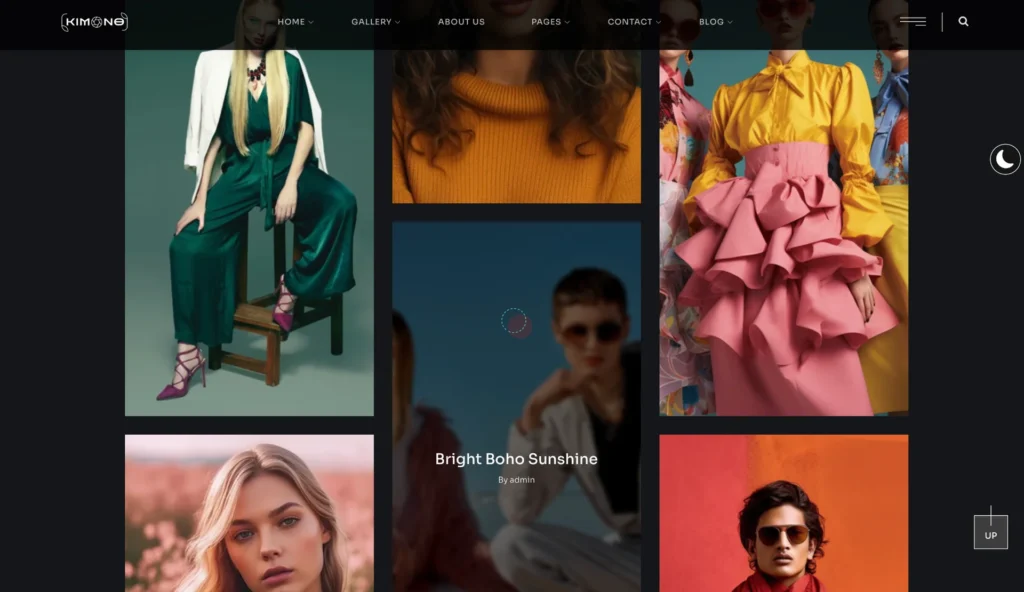Expand the Pages dropdown menu

pyautogui.click(x=550, y=21)
